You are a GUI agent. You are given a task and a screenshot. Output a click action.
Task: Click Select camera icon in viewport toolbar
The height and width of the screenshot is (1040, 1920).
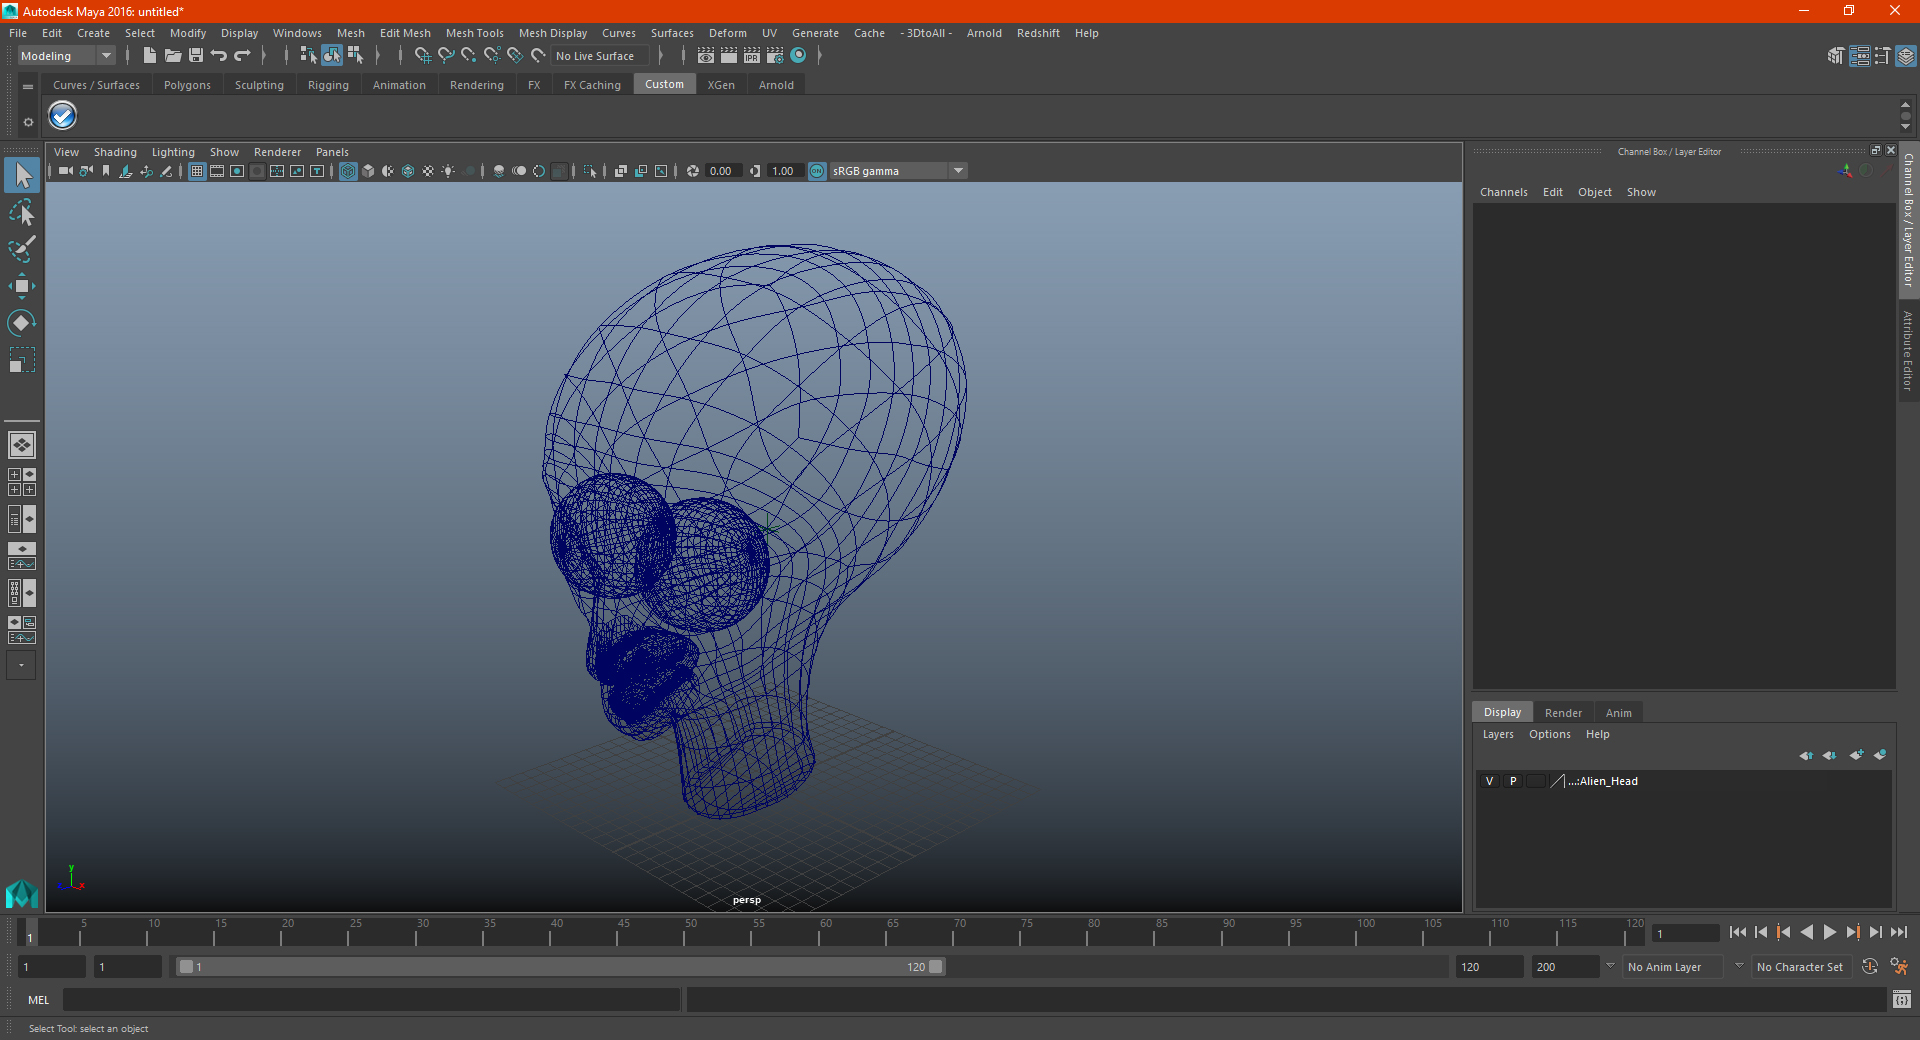click(x=65, y=171)
